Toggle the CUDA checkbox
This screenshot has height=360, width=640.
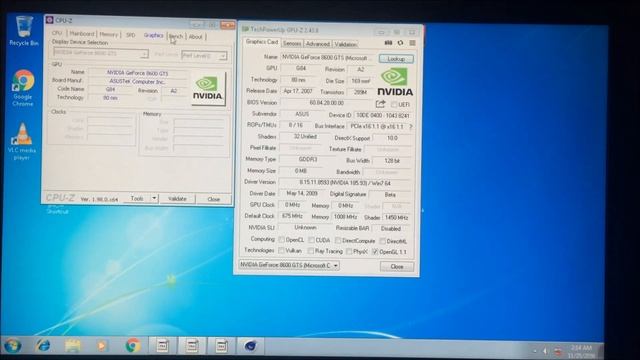(x=311, y=240)
